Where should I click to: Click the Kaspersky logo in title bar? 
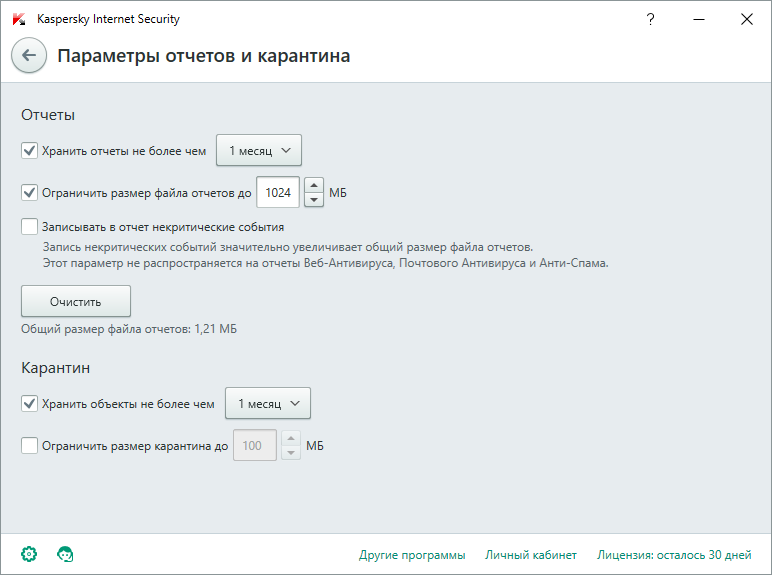coord(19,19)
